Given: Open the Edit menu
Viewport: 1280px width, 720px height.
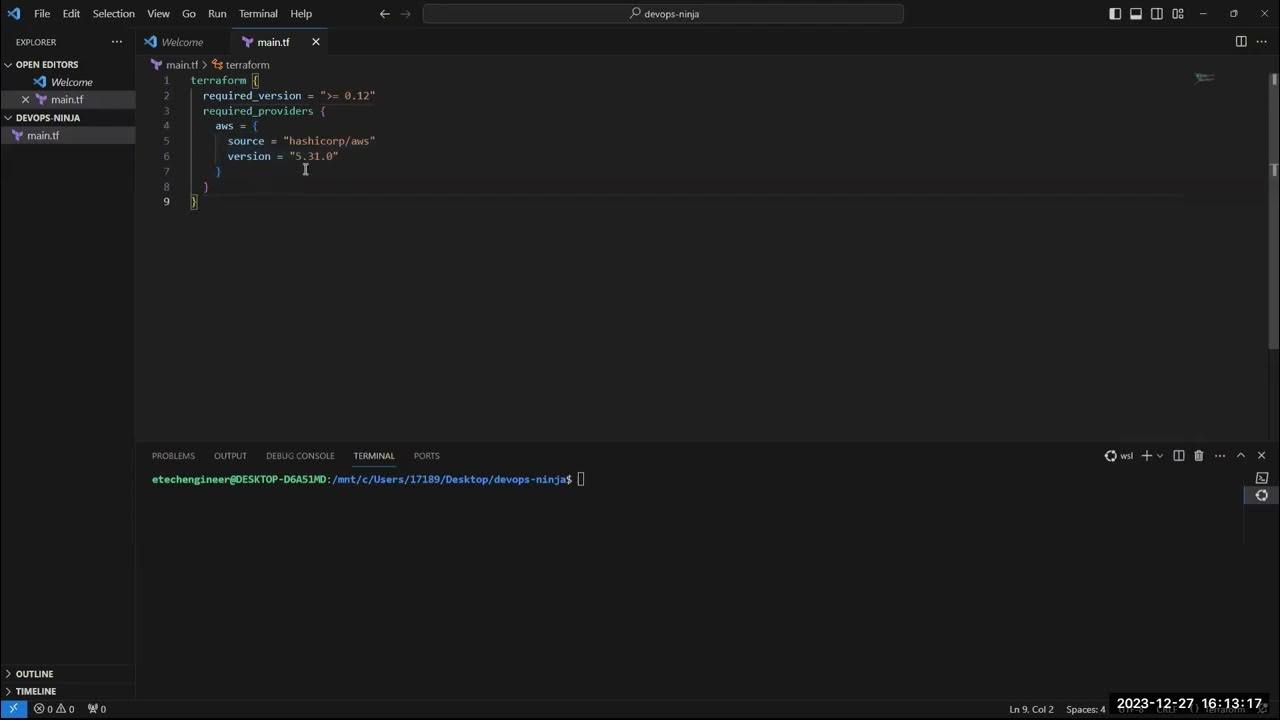Looking at the screenshot, I should click(71, 14).
